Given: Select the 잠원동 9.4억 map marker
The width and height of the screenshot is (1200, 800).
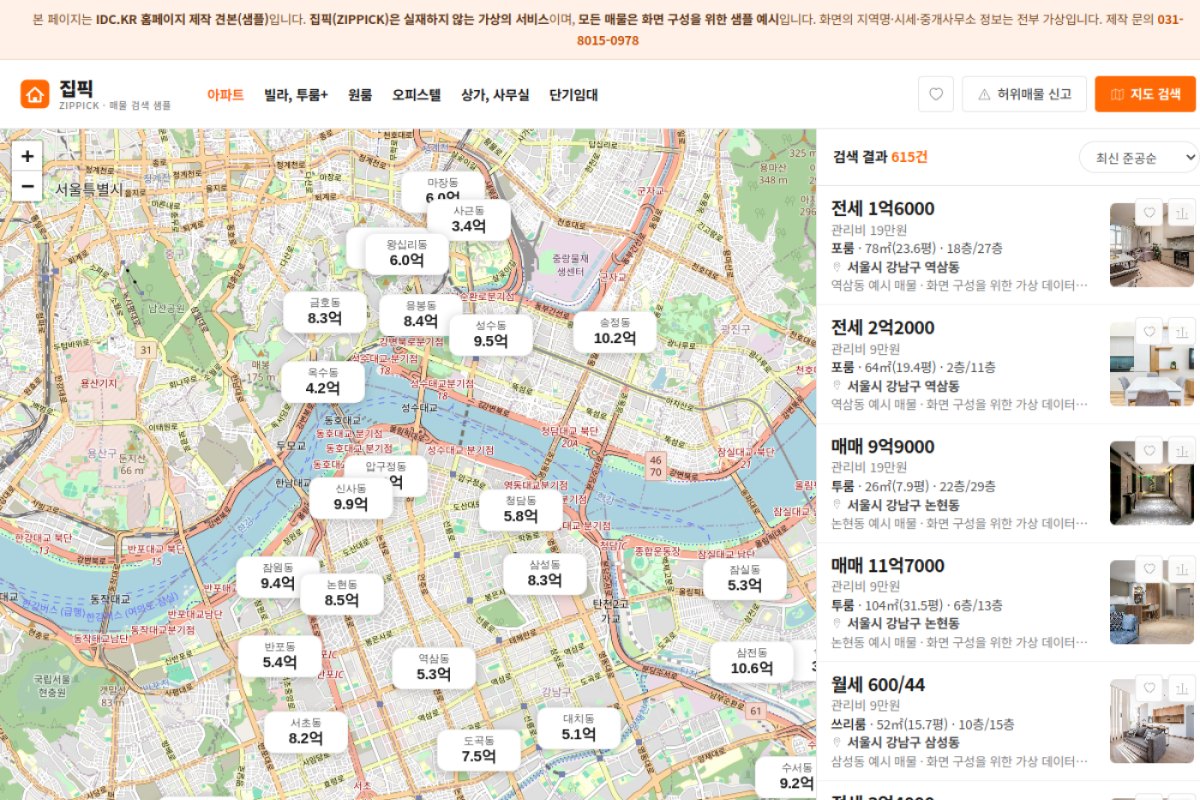Looking at the screenshot, I should coord(278,576).
